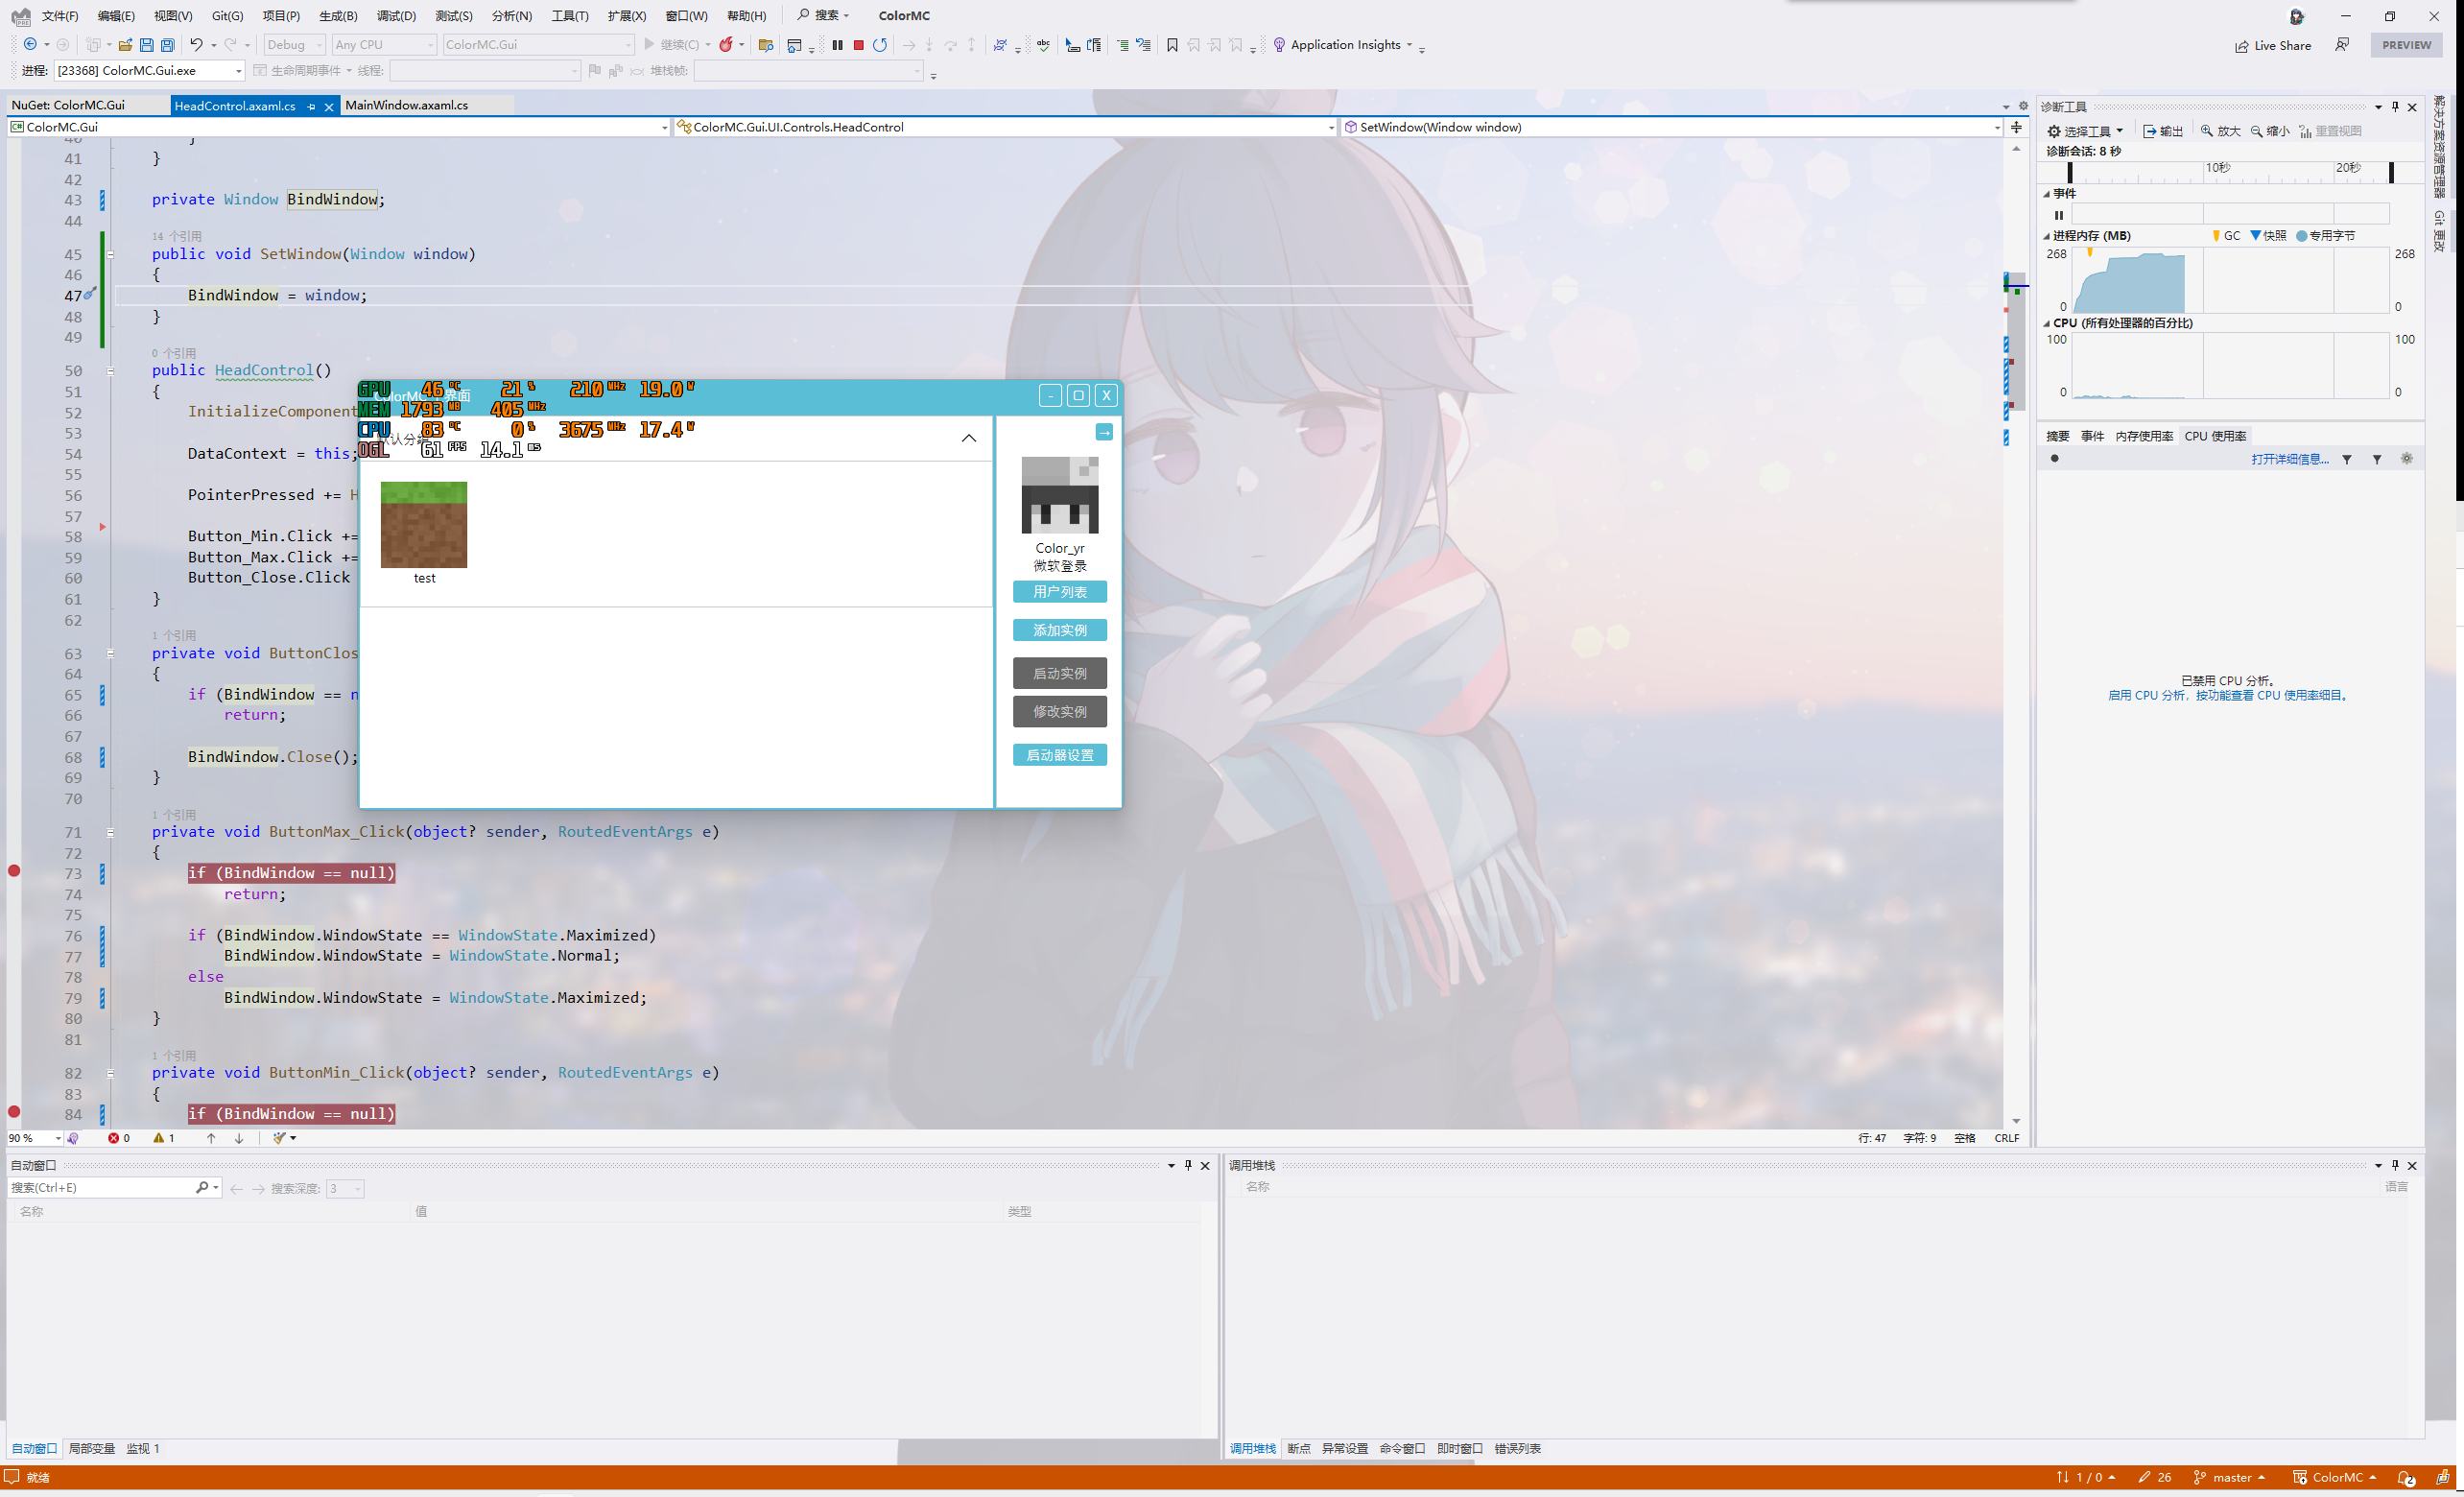Click the Restart debugging icon

(880, 45)
